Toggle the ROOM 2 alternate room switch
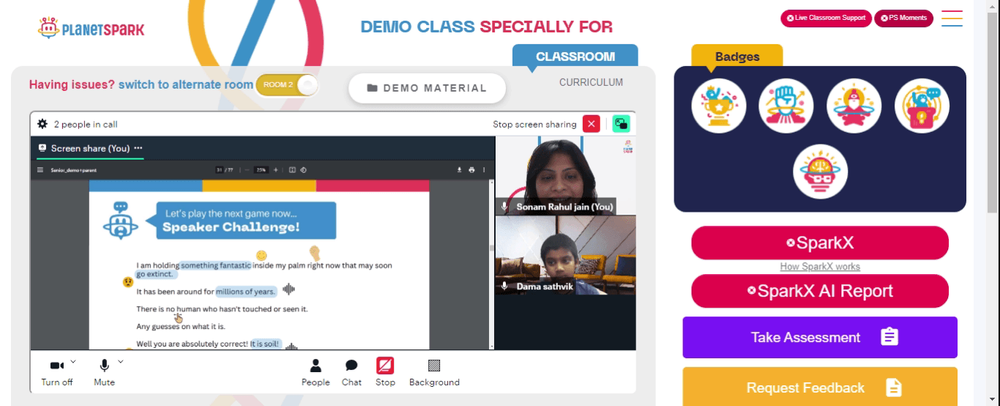1000x406 pixels. pos(286,85)
